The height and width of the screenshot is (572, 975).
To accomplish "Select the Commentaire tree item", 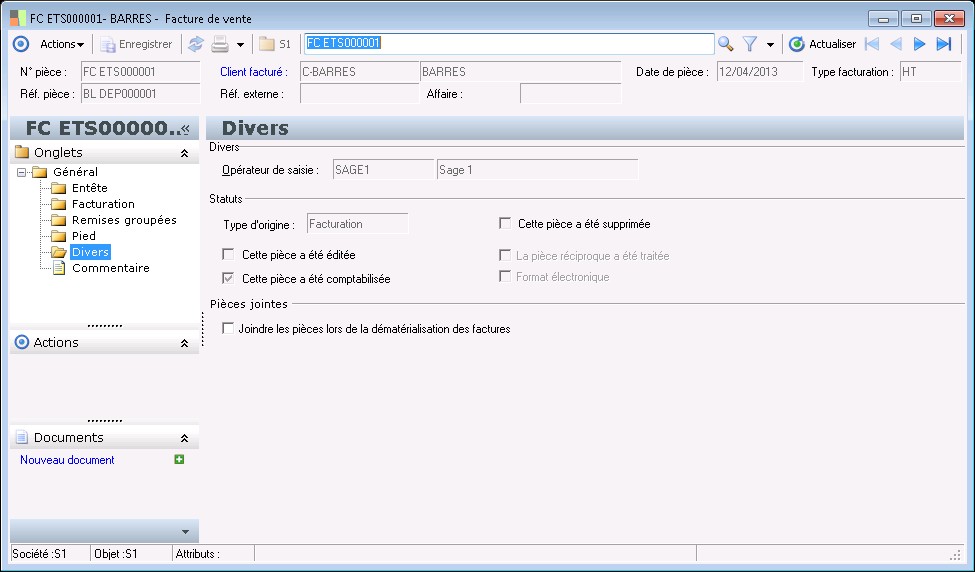I will [x=110, y=268].
